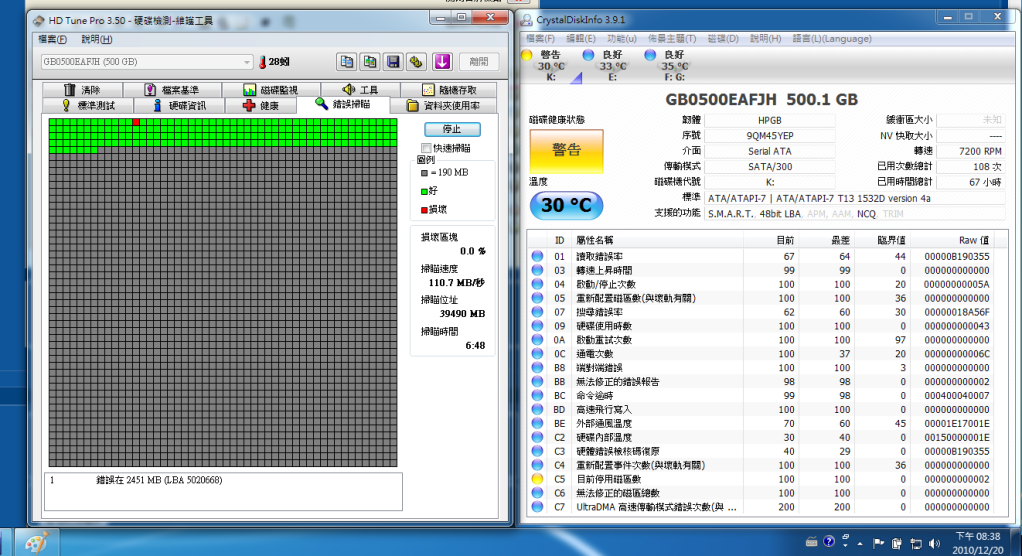Click HD Tune copy text to clipboard icon
Image resolution: width=1022 pixels, height=556 pixels.
coord(346,62)
